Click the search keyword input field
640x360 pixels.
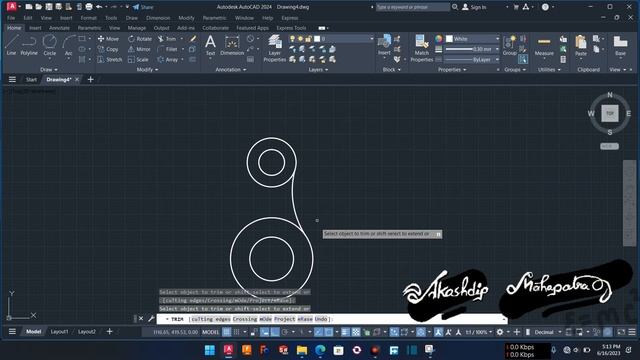point(413,7)
